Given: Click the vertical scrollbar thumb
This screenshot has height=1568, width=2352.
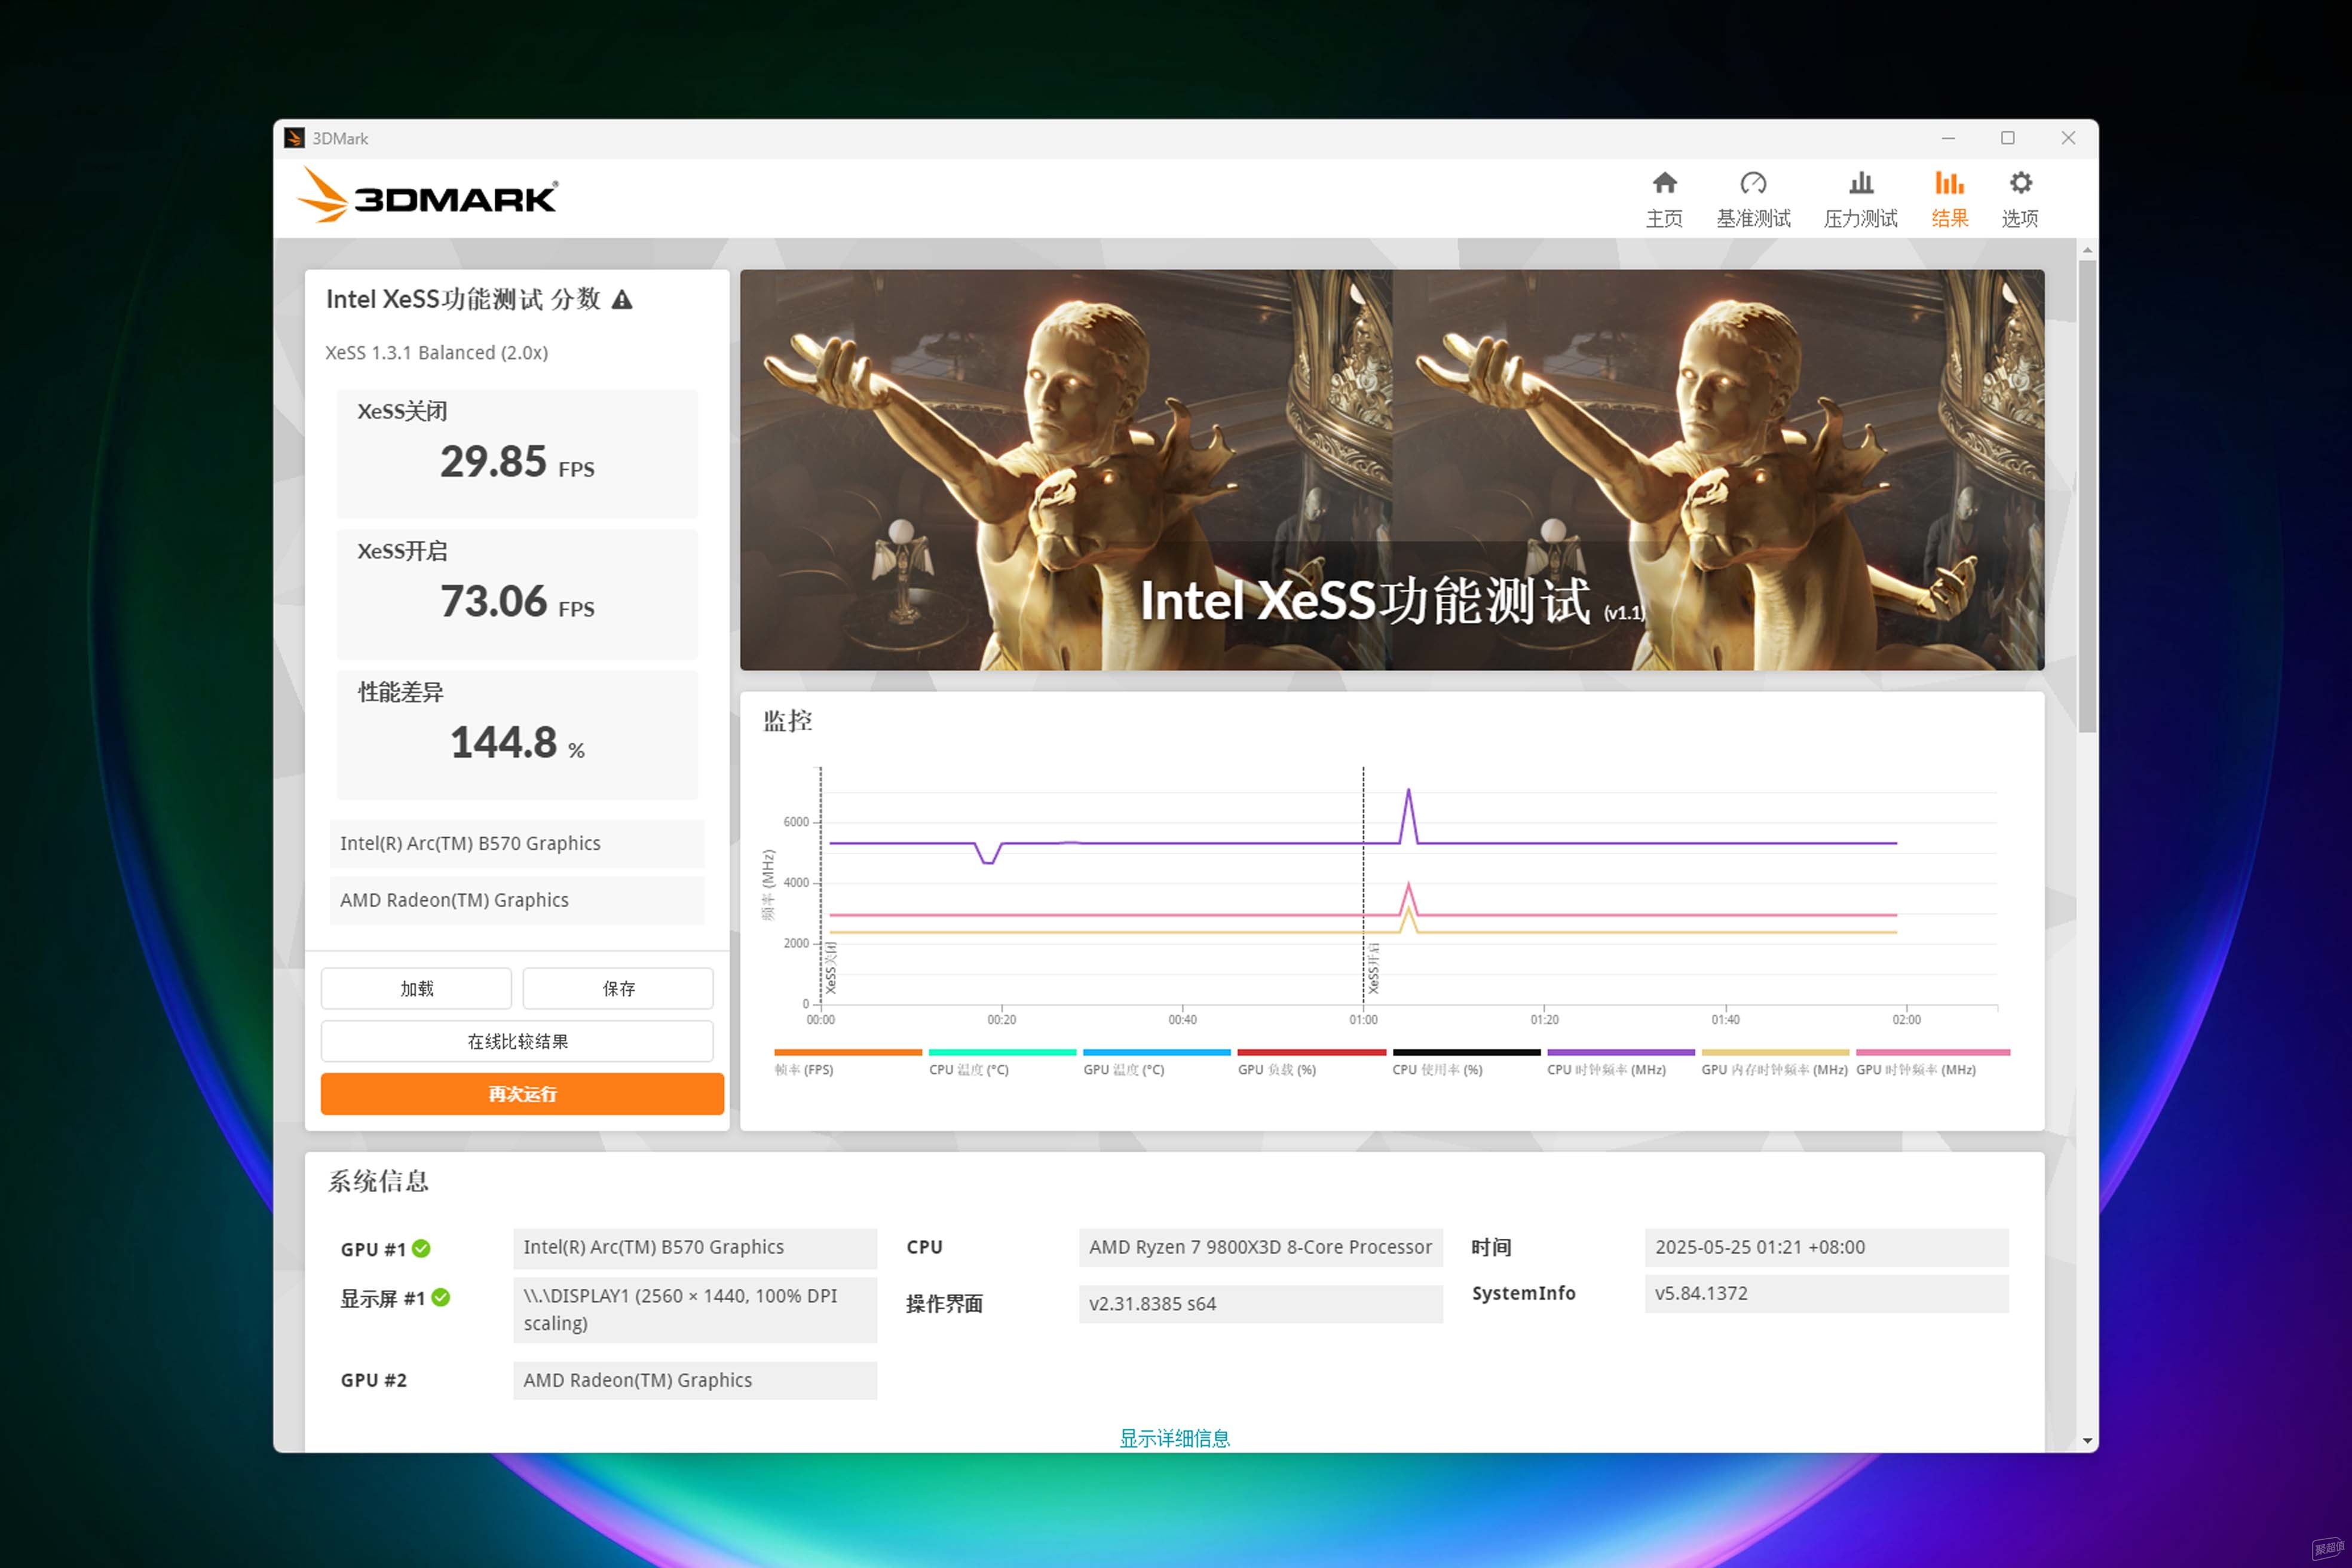Looking at the screenshot, I should pos(2087,496).
